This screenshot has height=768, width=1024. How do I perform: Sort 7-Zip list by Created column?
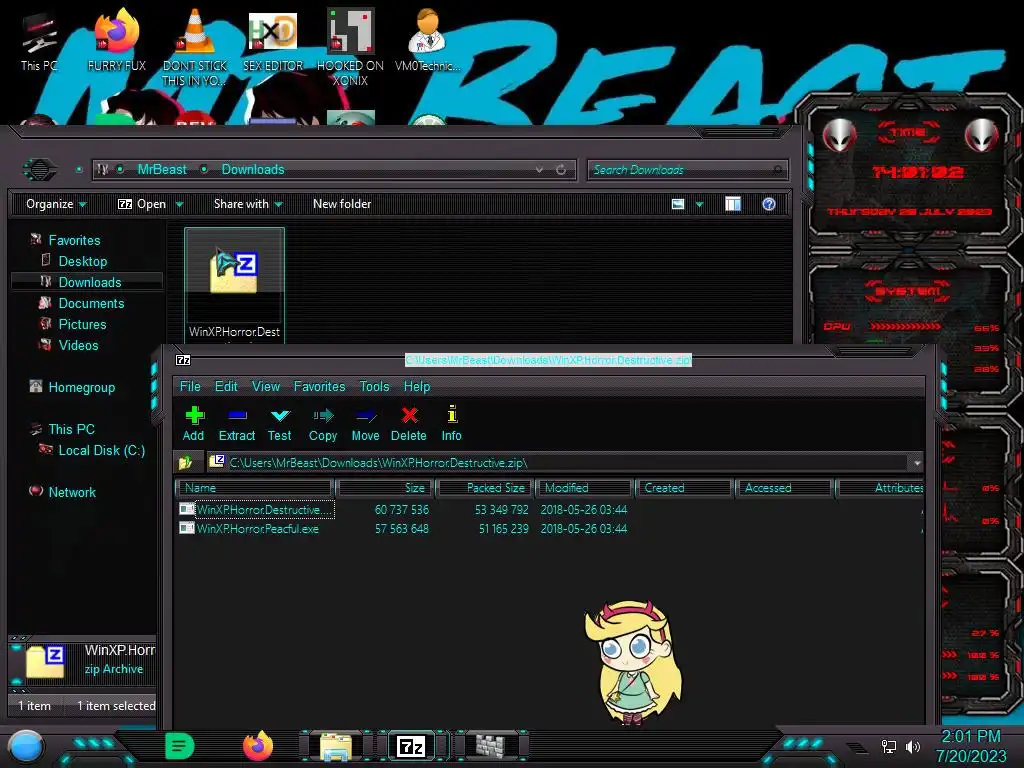(684, 488)
